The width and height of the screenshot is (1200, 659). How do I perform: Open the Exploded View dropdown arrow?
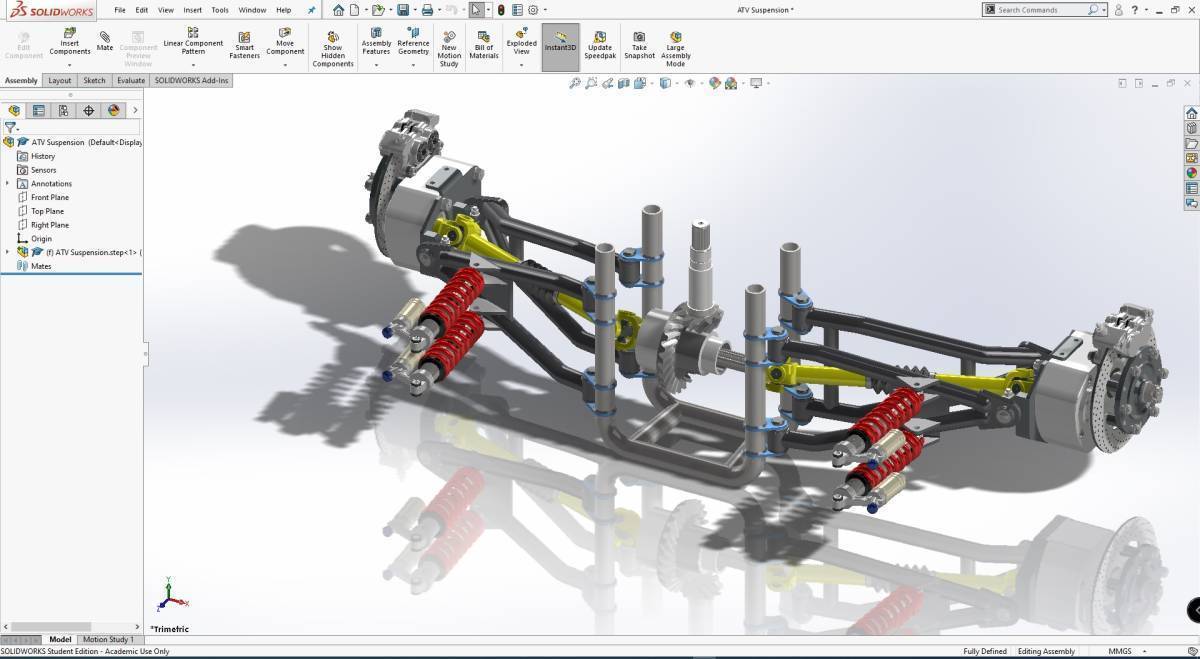click(521, 63)
